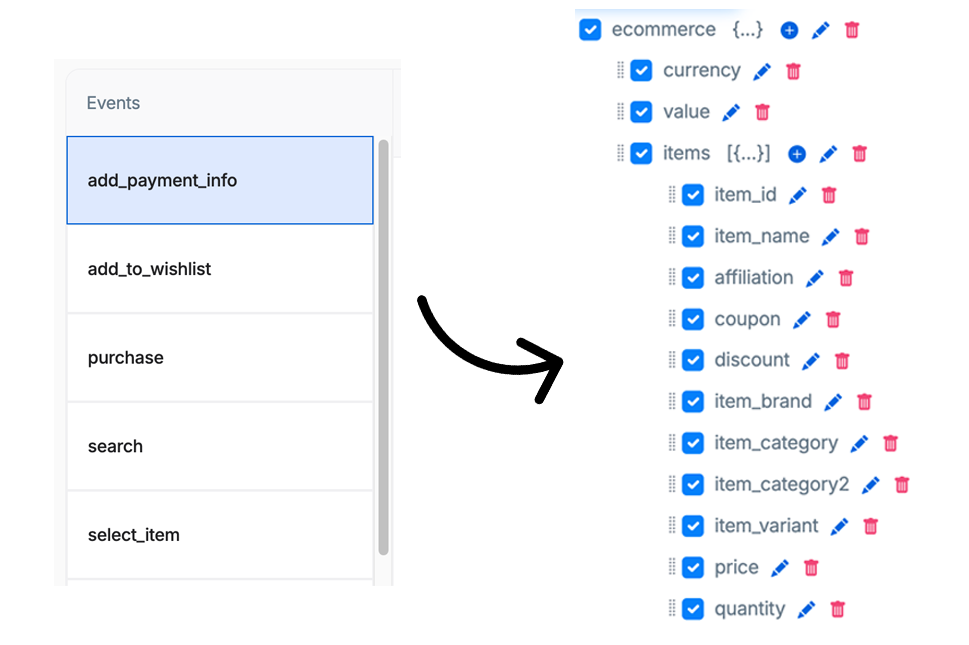This screenshot has width=969, height=645.
Task: Click the add (plus) icon next to ecommerce
Action: click(x=789, y=30)
